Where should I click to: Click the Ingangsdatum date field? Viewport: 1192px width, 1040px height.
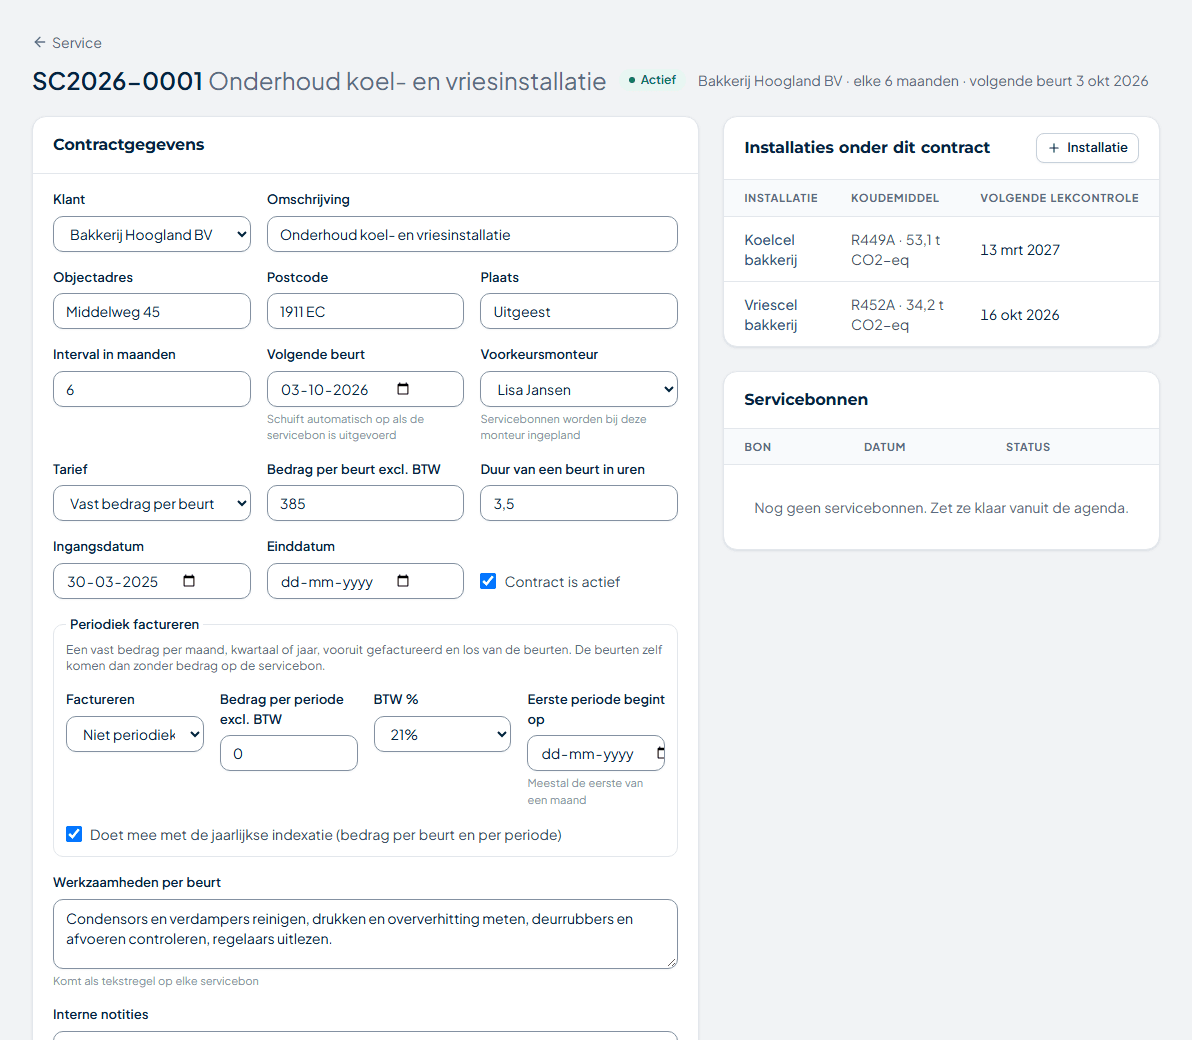[152, 581]
